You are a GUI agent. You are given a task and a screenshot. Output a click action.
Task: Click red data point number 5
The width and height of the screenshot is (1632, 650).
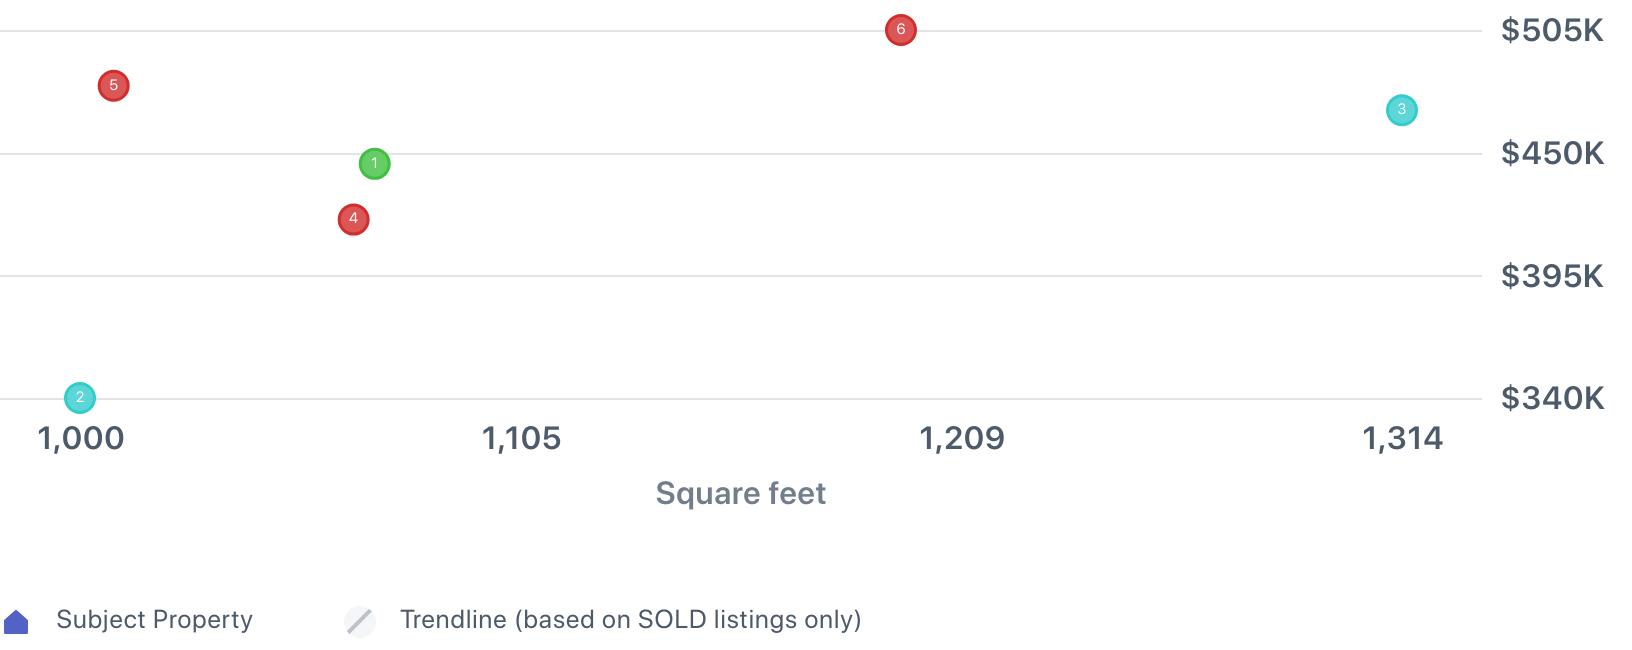113,86
